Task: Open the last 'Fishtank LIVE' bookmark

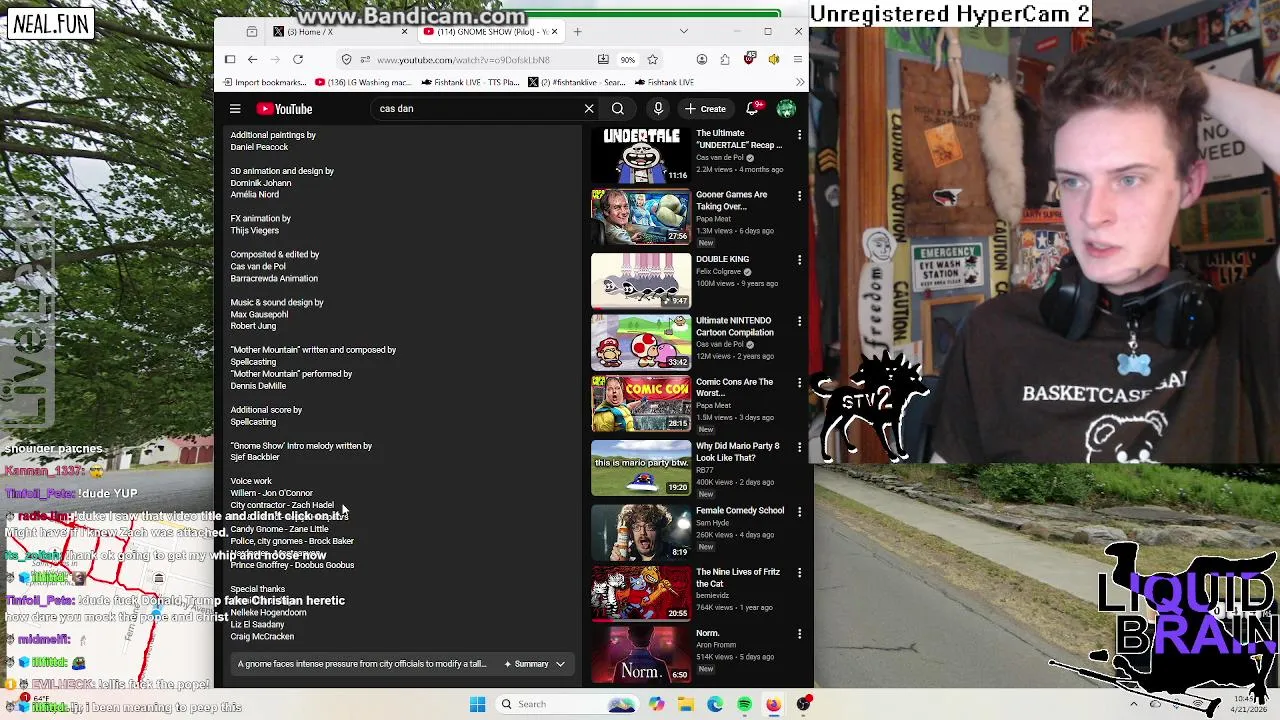Action: coord(664,82)
